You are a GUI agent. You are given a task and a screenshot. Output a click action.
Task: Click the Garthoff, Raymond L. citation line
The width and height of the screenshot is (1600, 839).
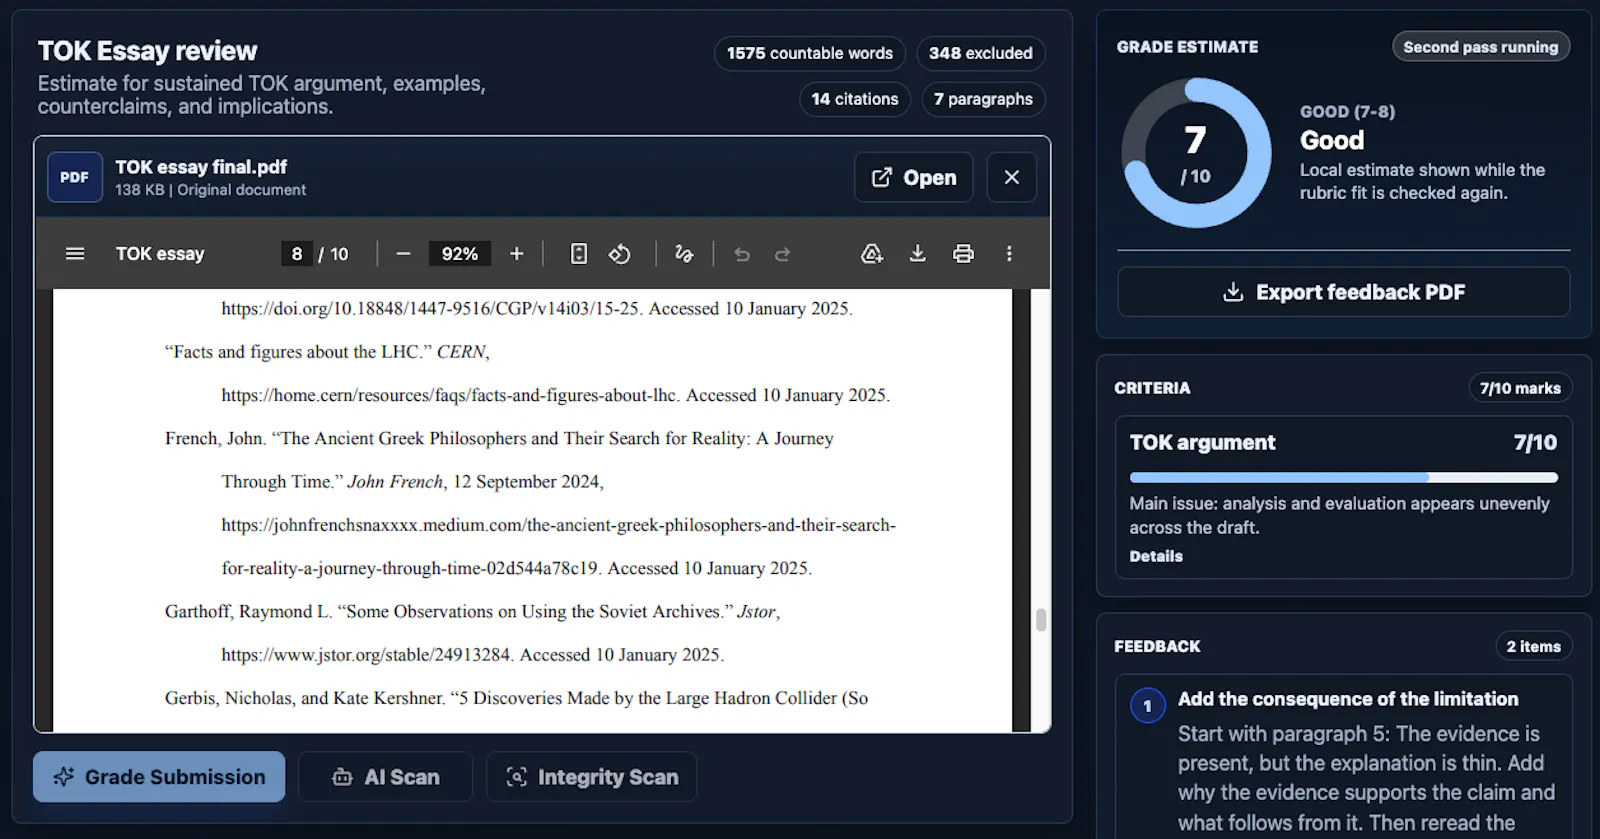click(x=472, y=611)
